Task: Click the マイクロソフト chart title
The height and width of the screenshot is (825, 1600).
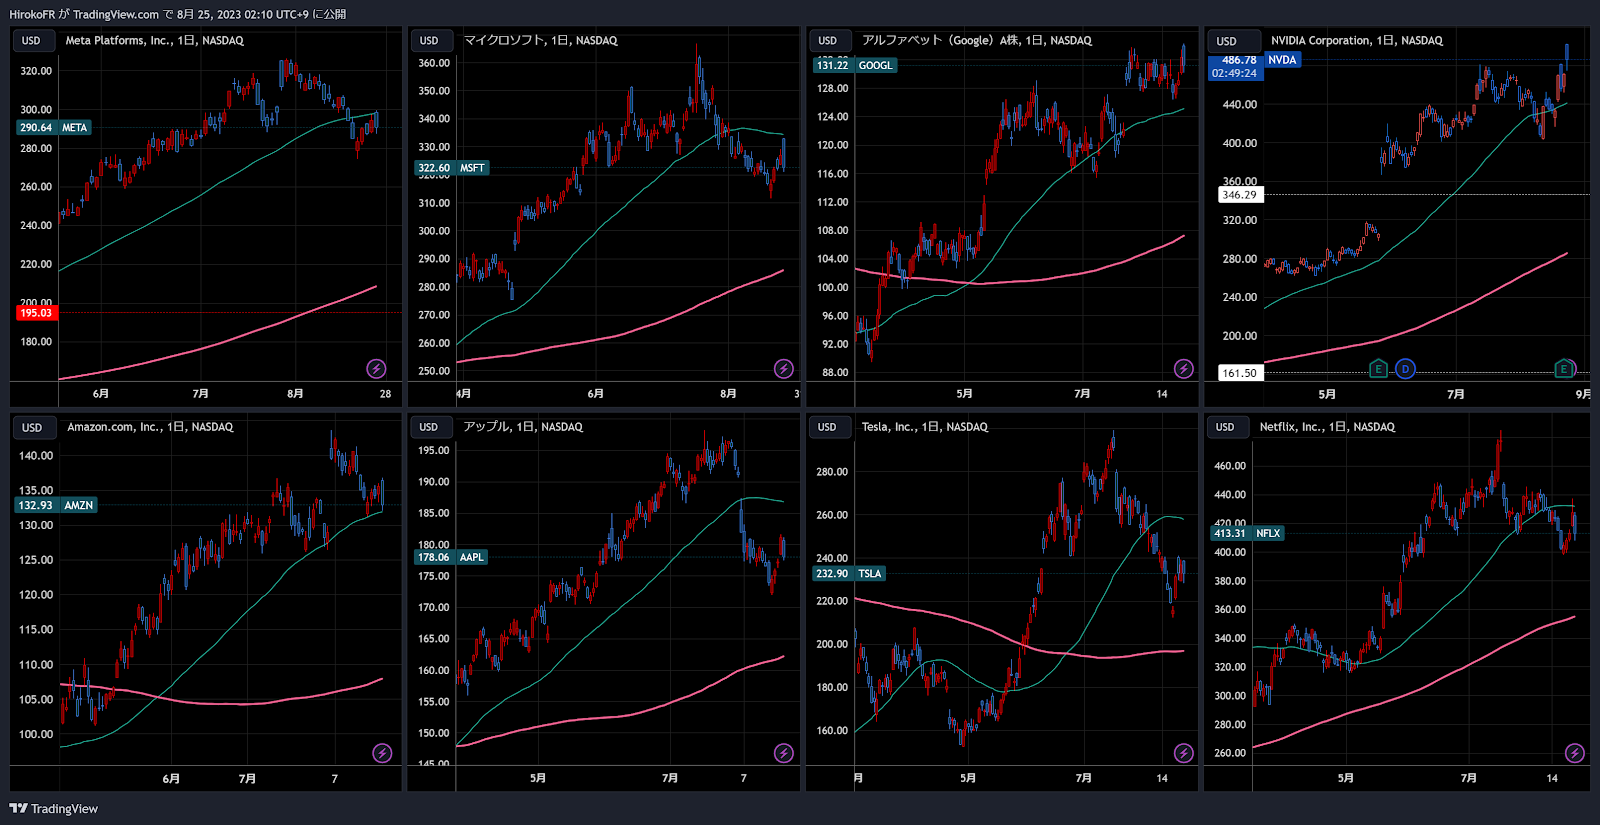Action: [x=541, y=41]
